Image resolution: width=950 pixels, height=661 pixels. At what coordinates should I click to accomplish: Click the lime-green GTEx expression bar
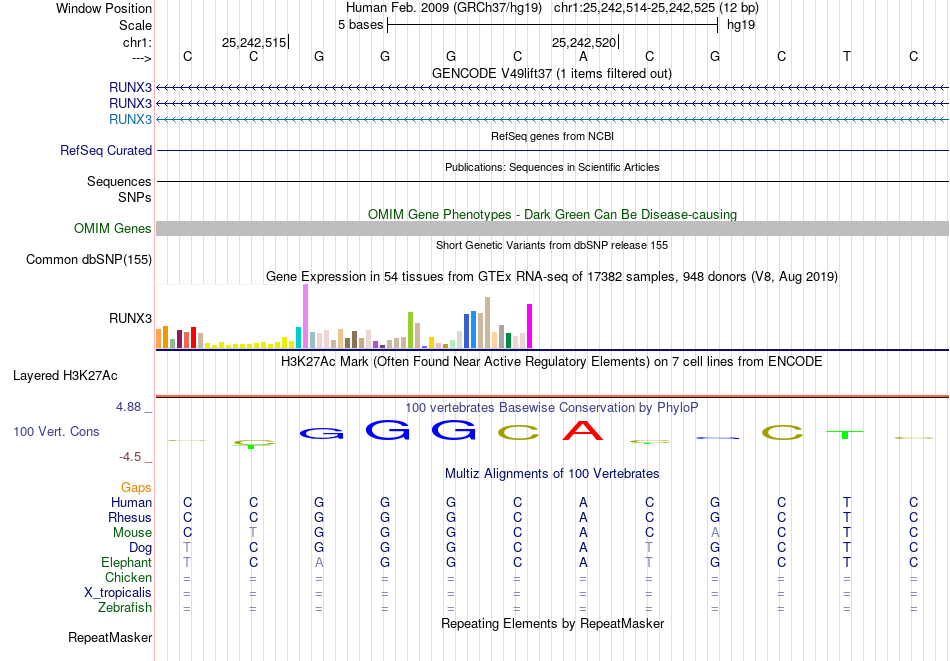click(410, 330)
